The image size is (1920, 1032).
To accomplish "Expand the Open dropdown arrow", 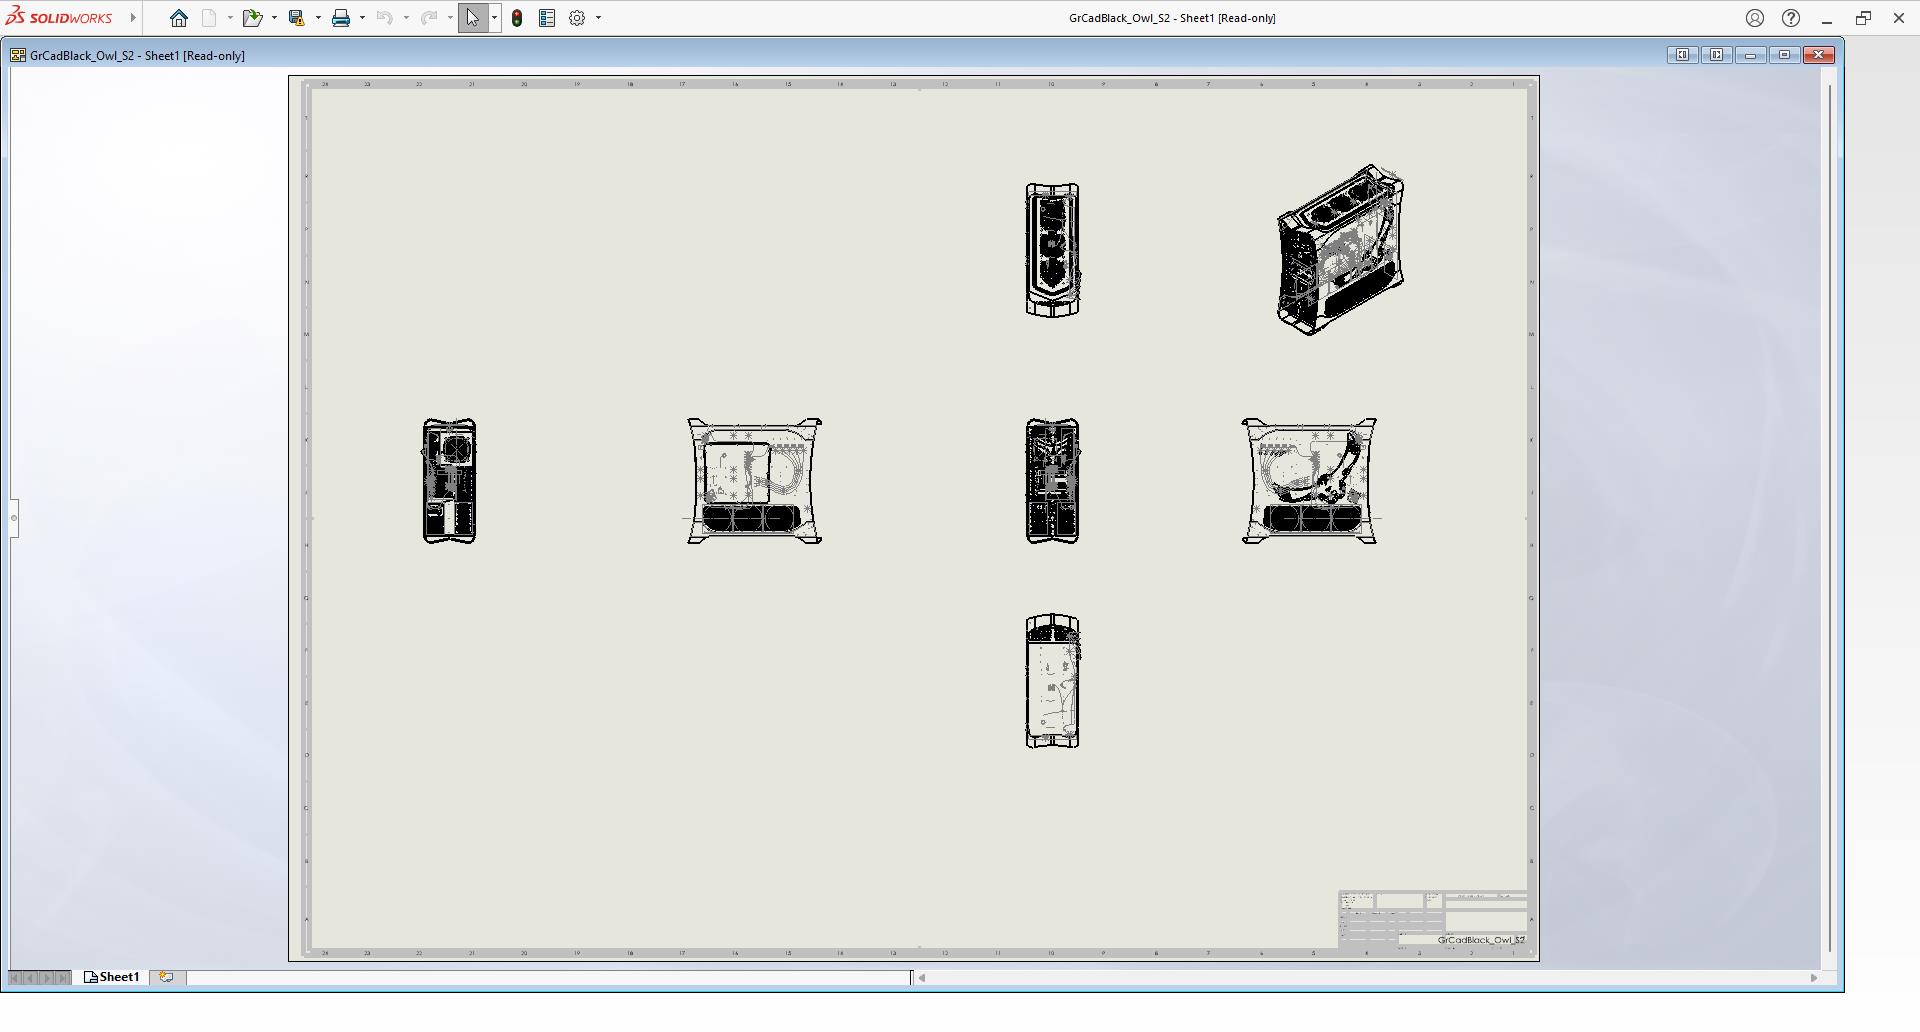I will point(274,18).
